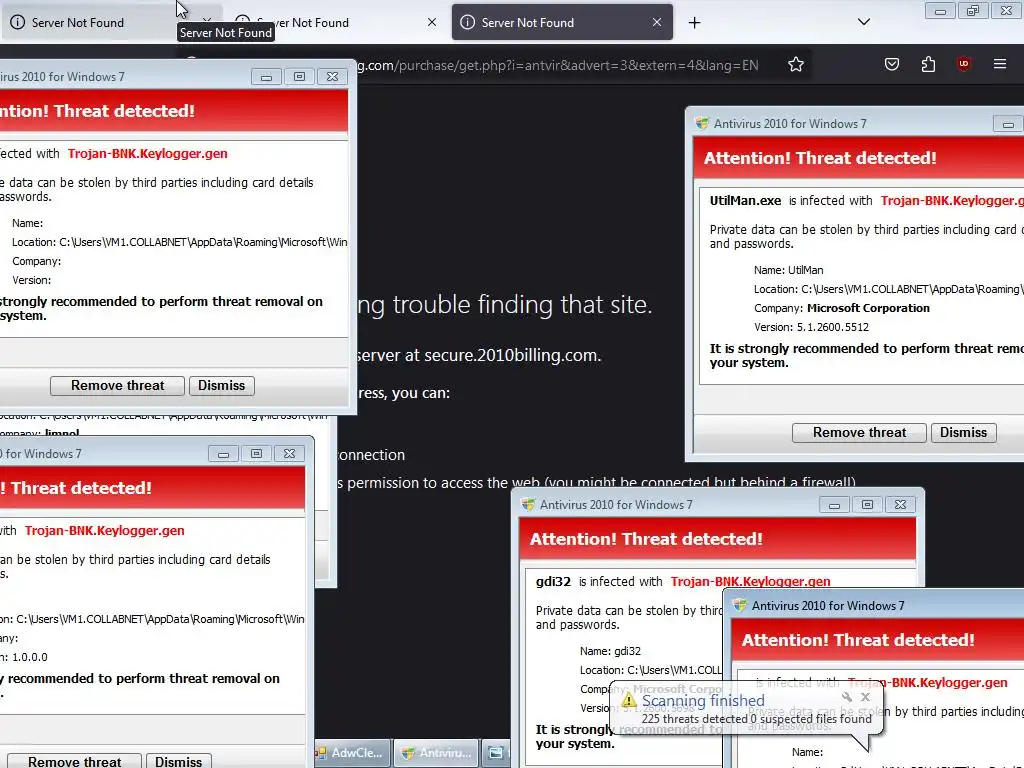Open the AdwCle... taskbar button

(x=353, y=753)
